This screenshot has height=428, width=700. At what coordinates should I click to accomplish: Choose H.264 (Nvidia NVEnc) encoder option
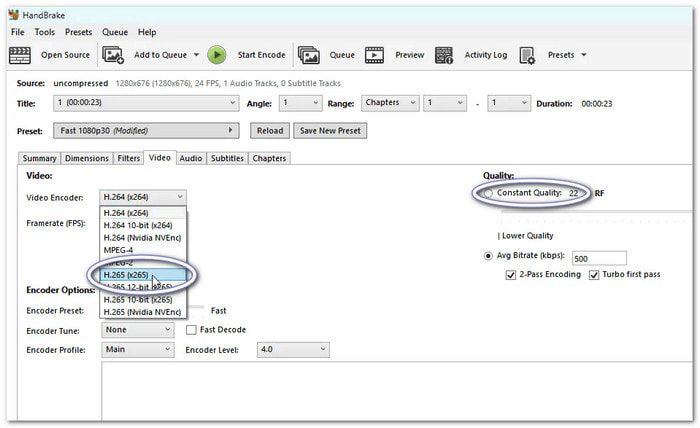(143, 238)
